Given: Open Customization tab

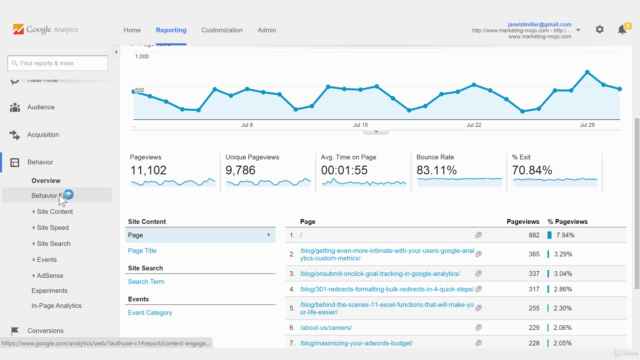Looking at the screenshot, I should 222,30.
